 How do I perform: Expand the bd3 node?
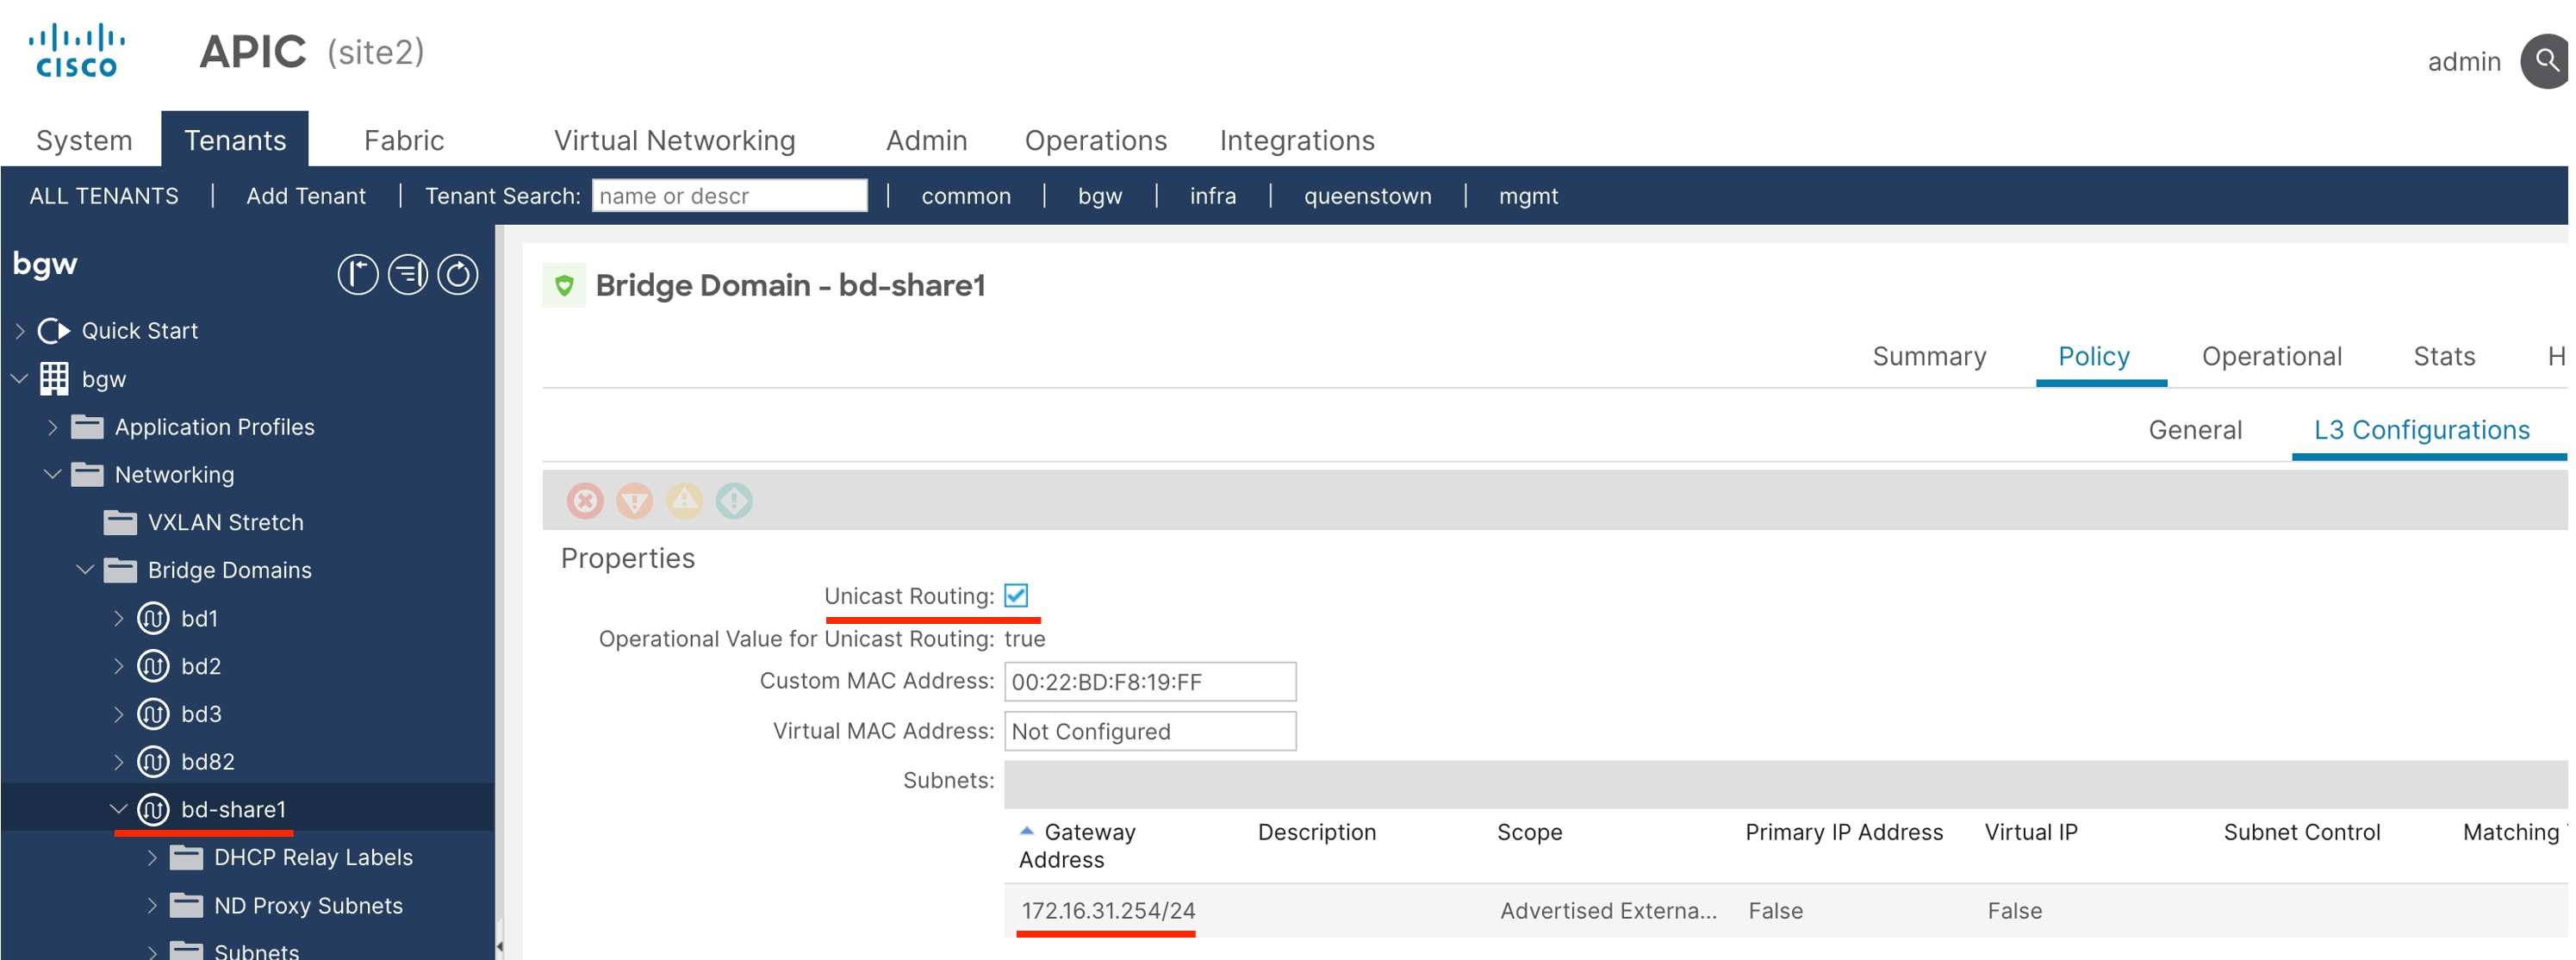coord(118,714)
